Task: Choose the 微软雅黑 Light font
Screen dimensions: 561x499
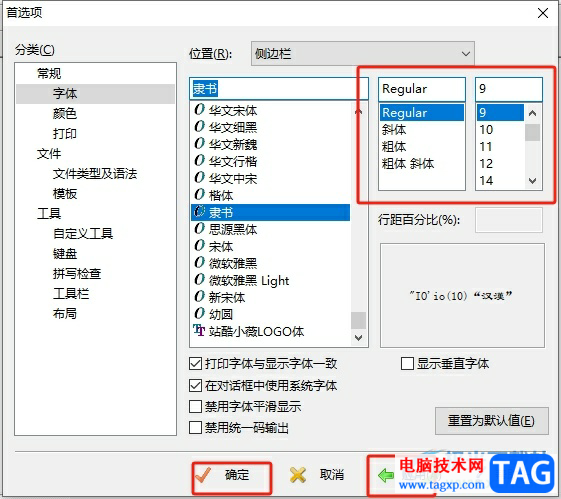Action: click(249, 280)
